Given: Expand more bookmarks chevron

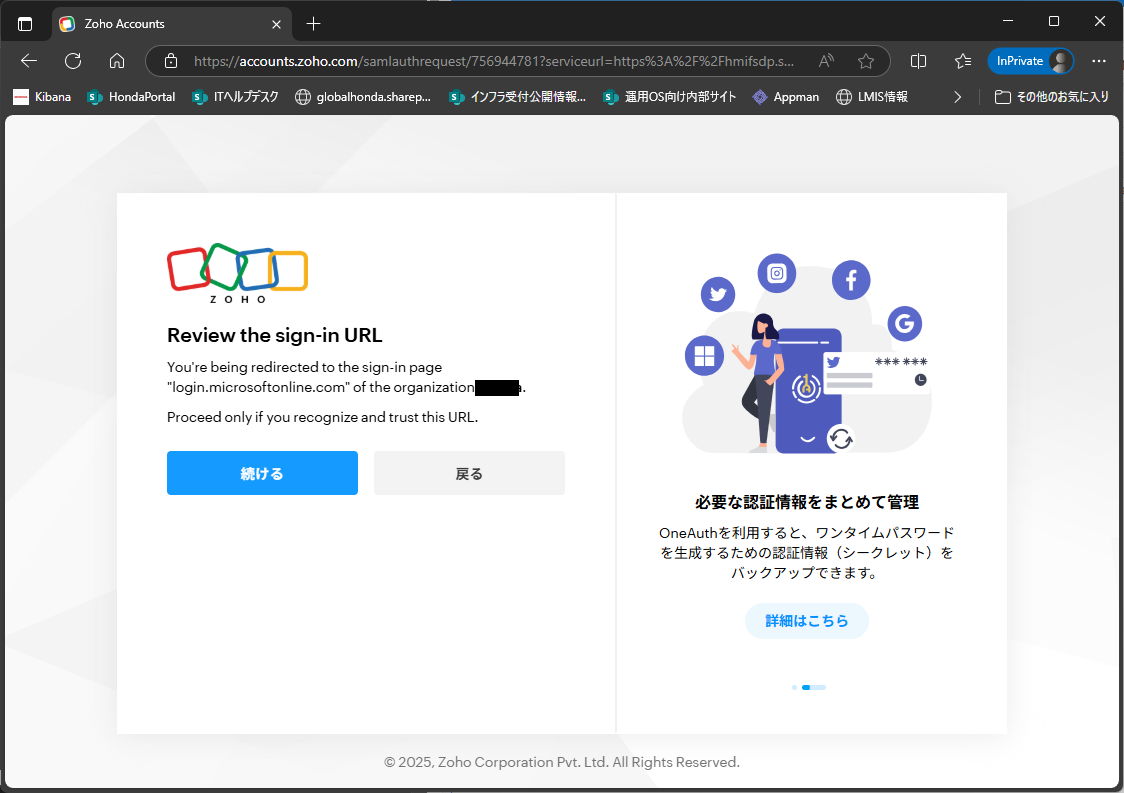Looking at the screenshot, I should [957, 97].
